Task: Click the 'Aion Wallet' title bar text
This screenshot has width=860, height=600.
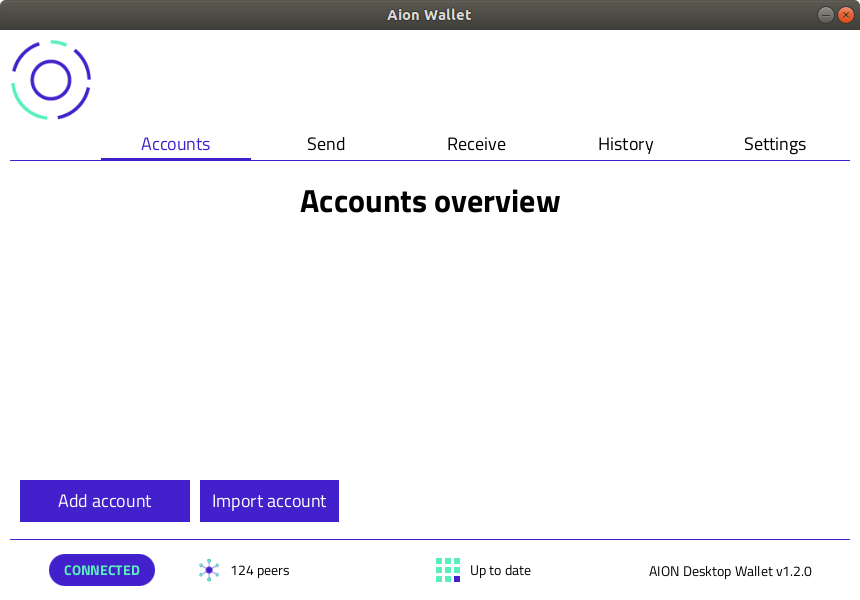Action: click(x=429, y=15)
